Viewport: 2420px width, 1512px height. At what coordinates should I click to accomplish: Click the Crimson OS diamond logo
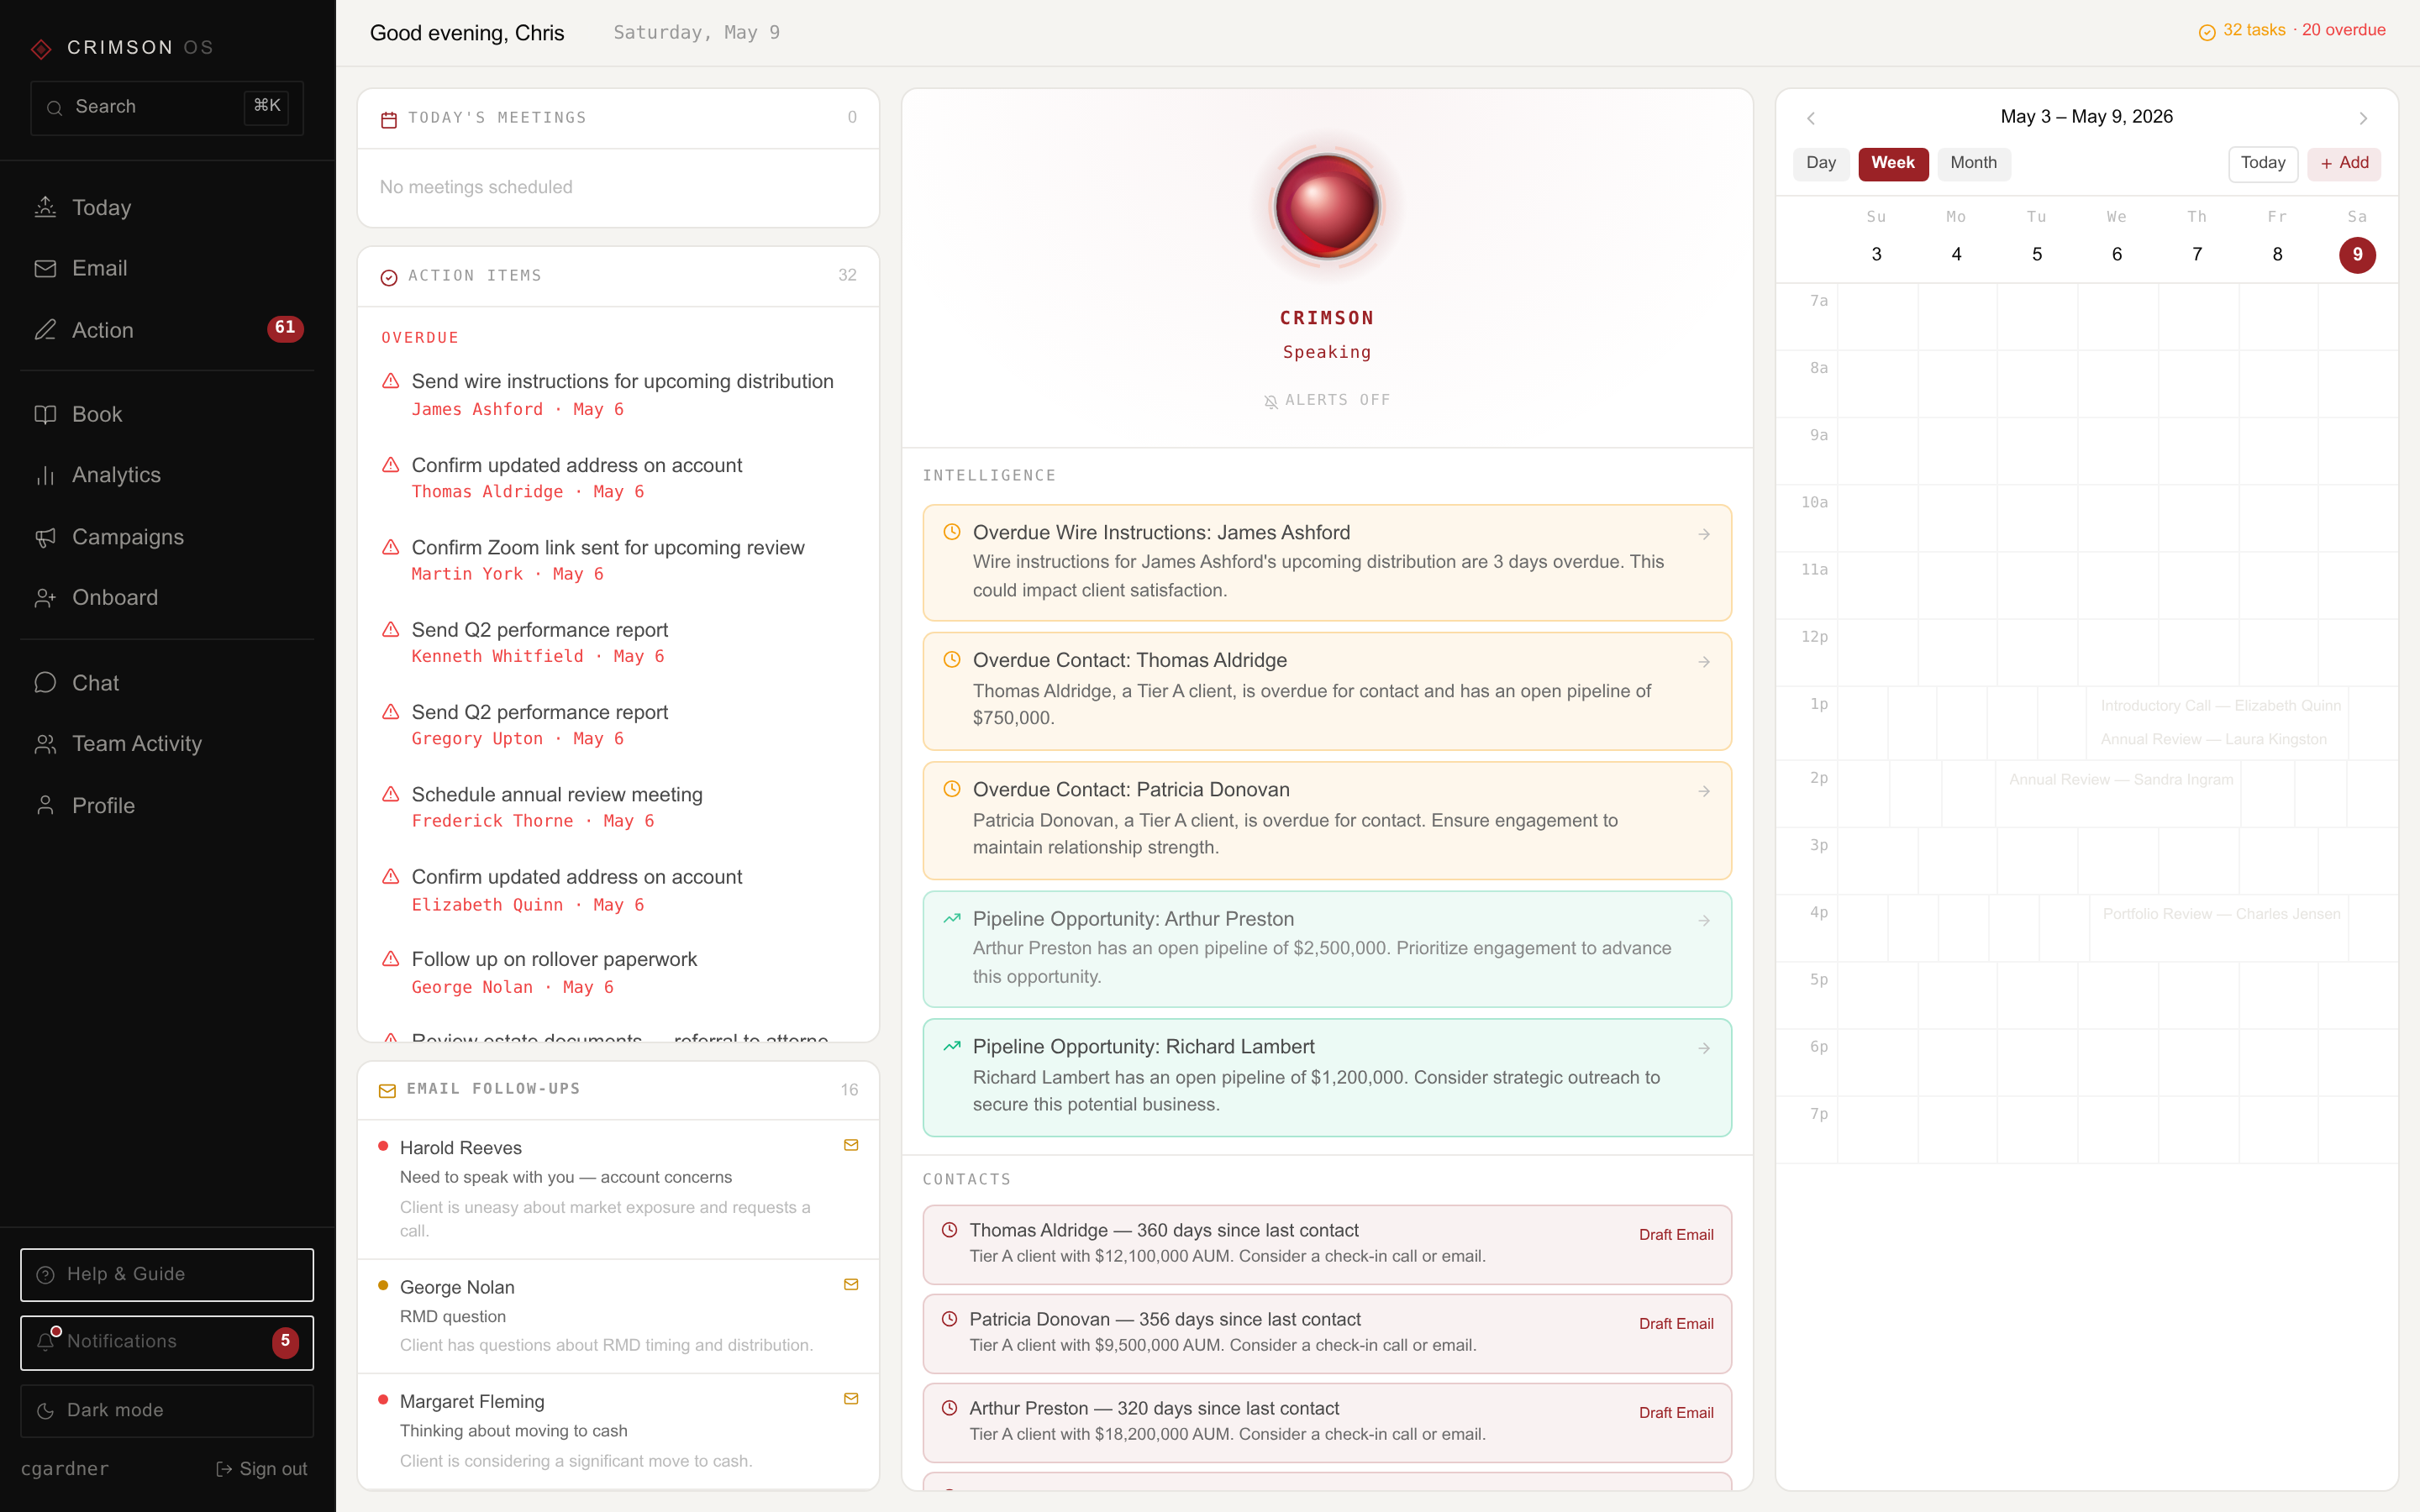(x=41, y=48)
